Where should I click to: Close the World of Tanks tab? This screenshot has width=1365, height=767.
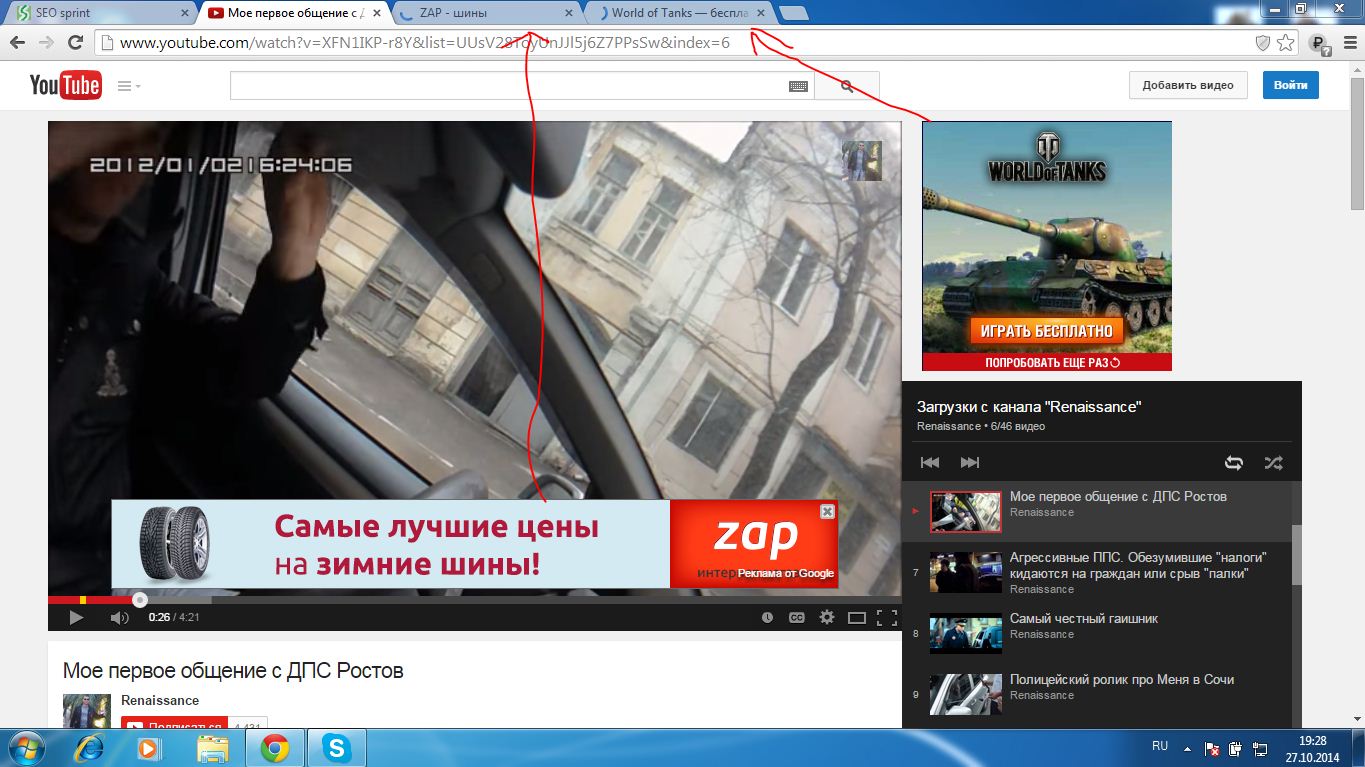(761, 13)
